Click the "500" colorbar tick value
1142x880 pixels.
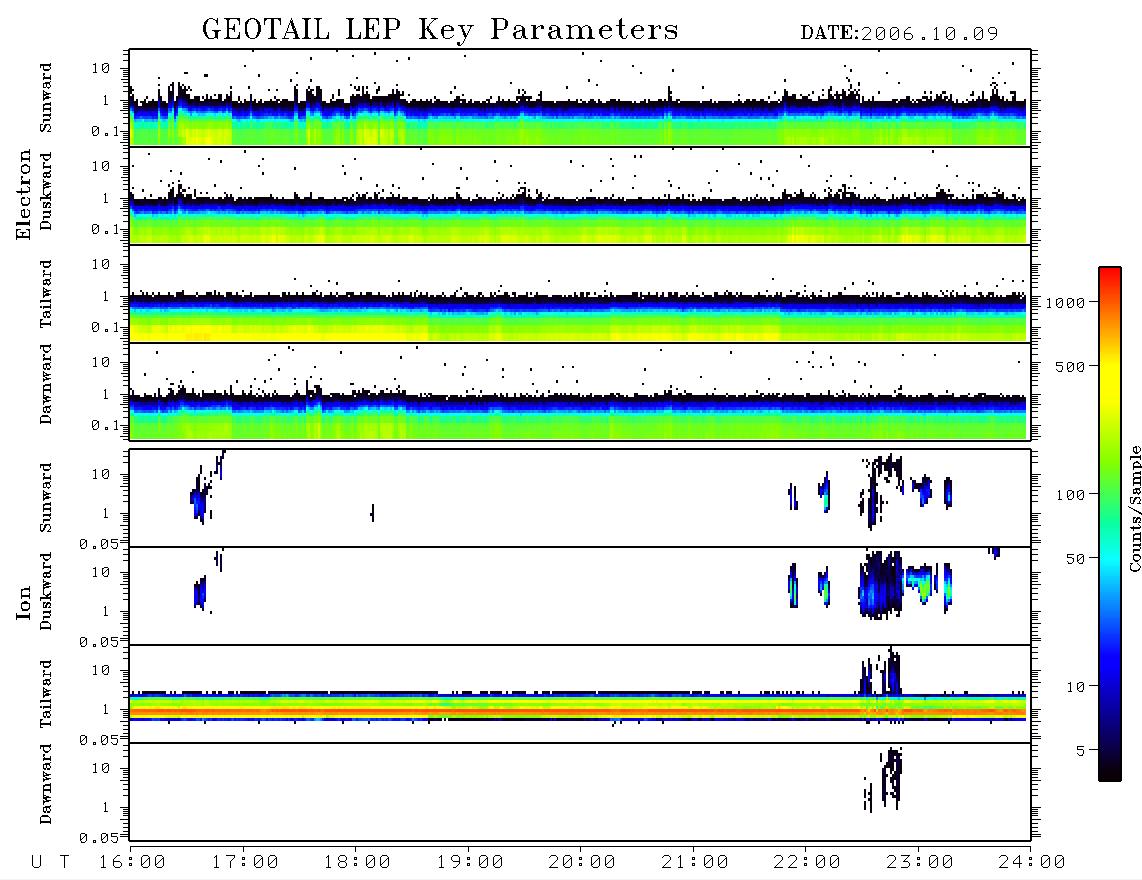click(1070, 366)
